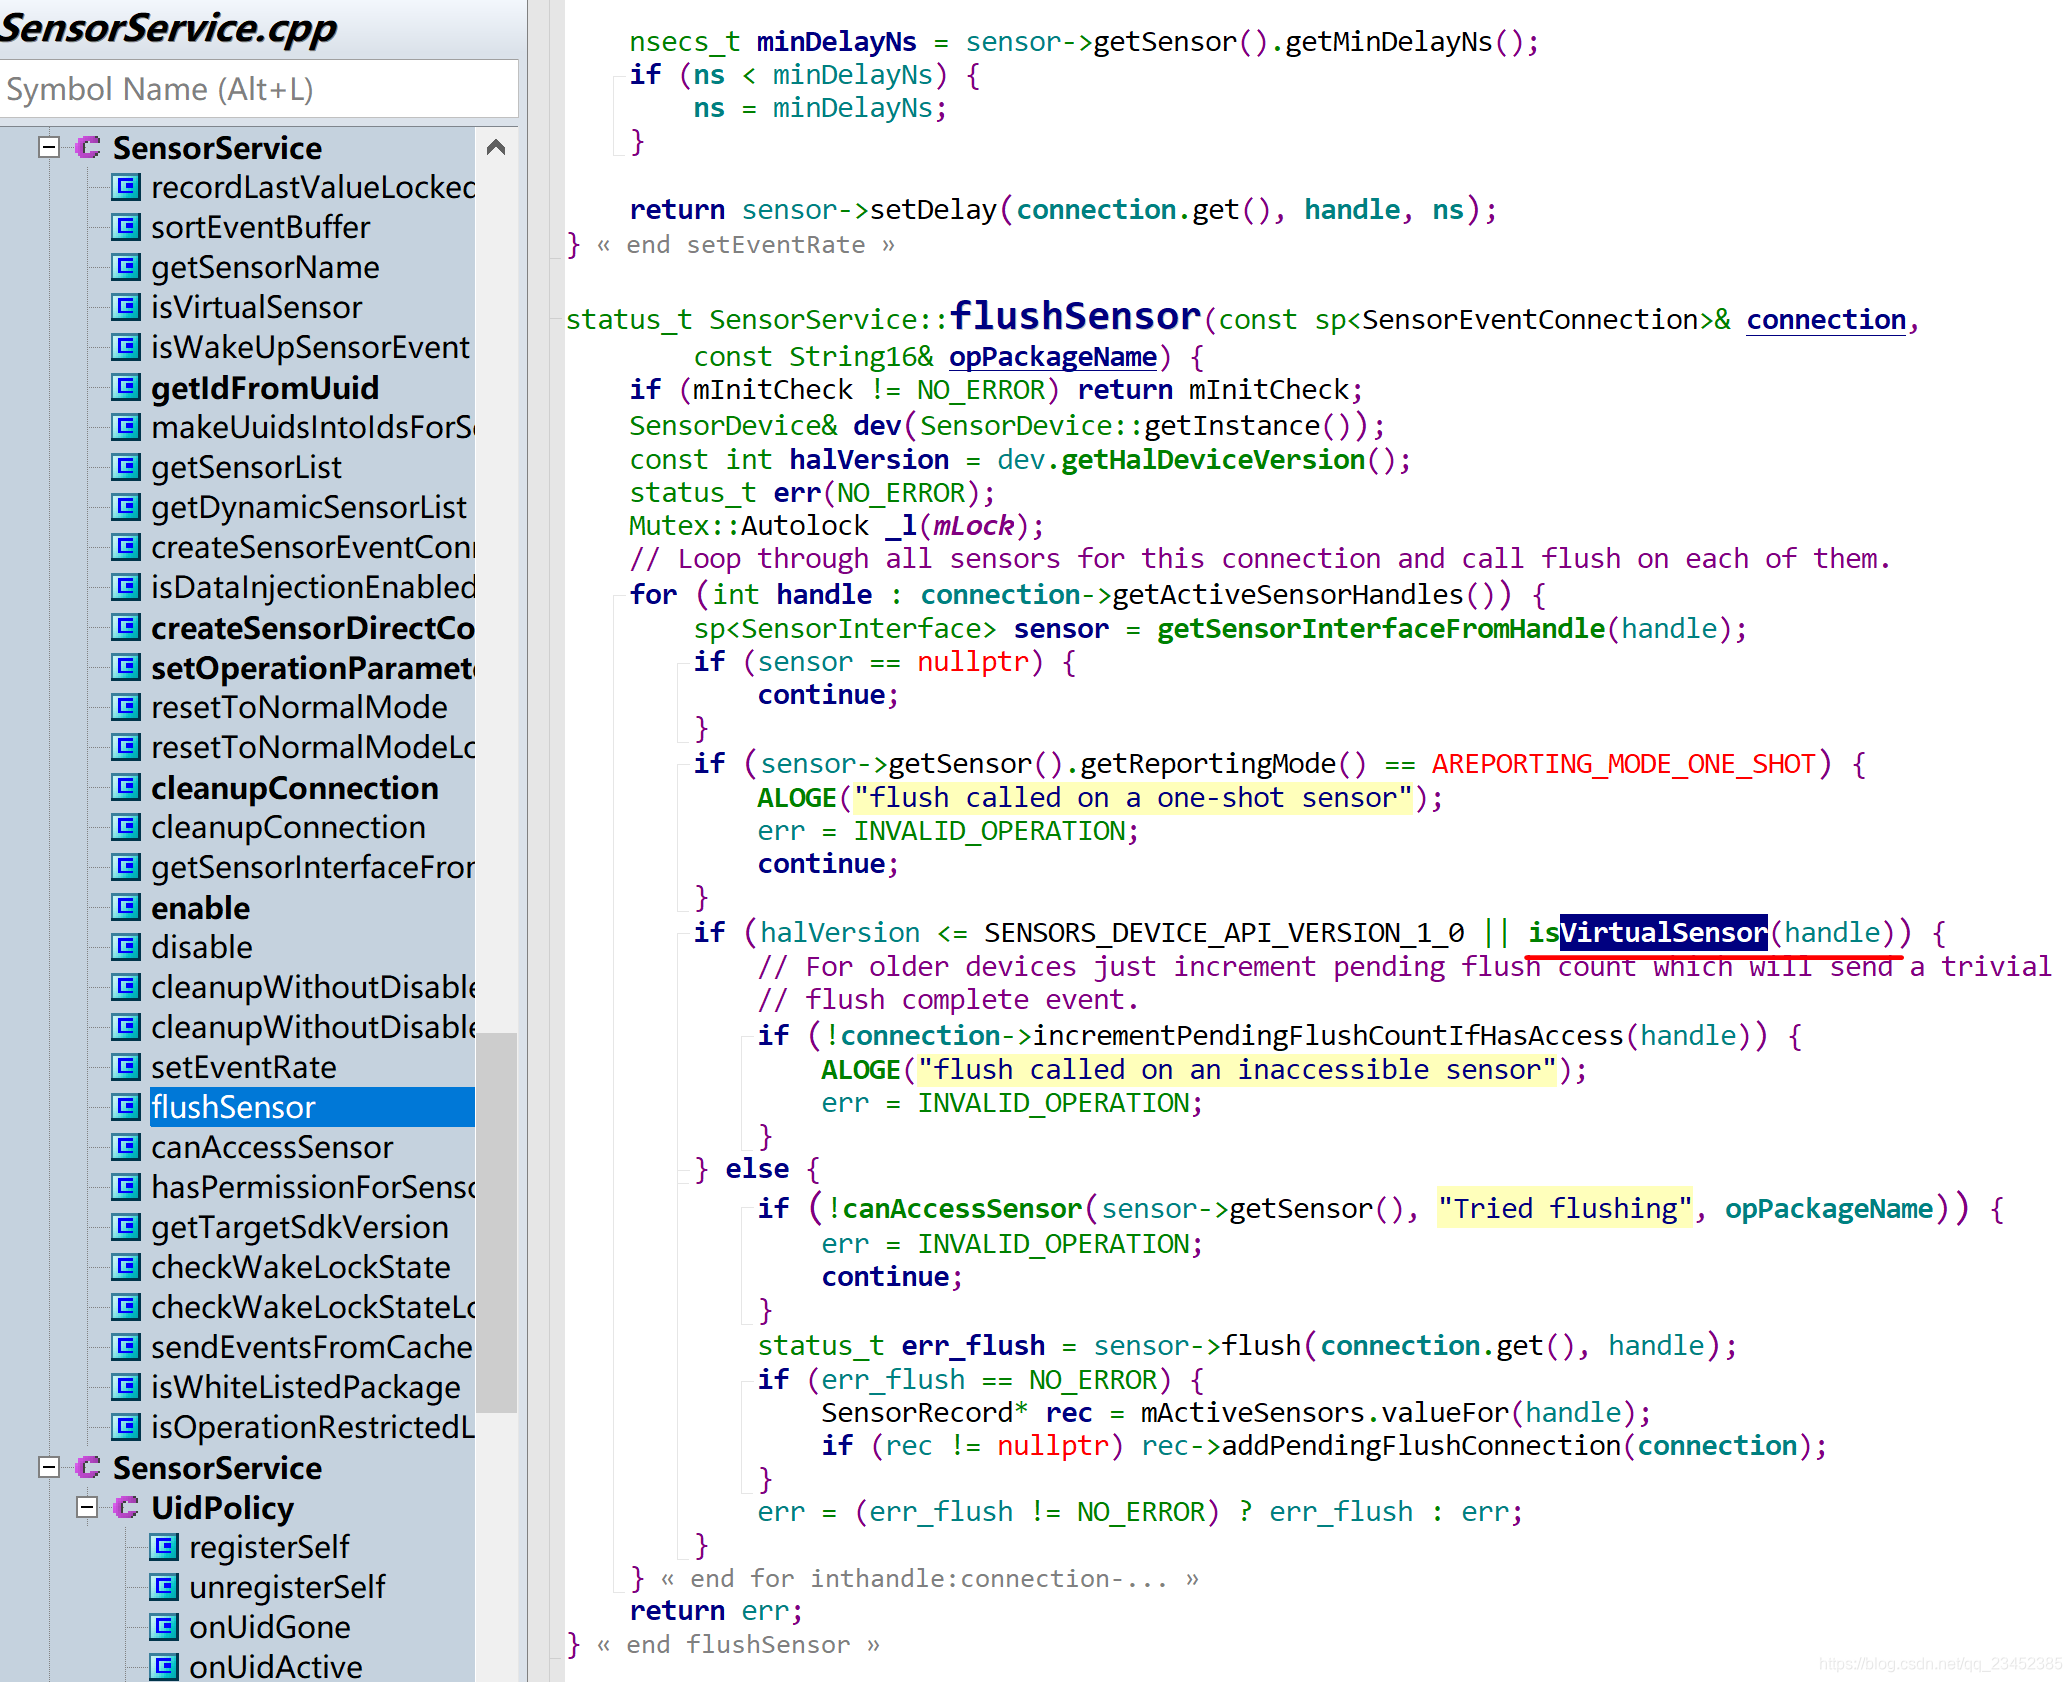Click the class icon of UidPolicy
The height and width of the screenshot is (1682, 2072).
(125, 1507)
